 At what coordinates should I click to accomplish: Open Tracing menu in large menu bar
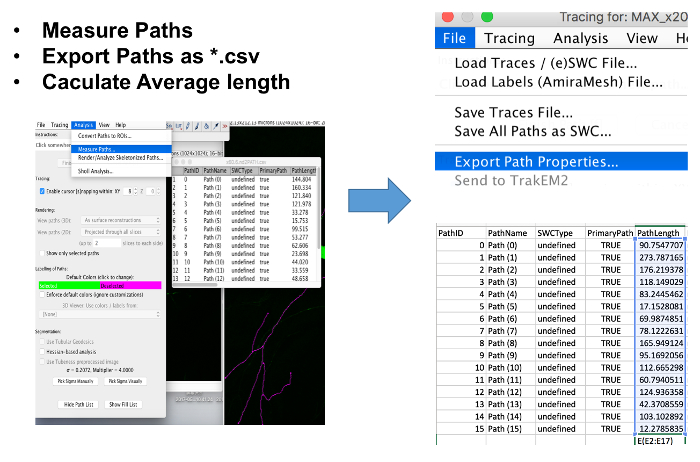click(509, 38)
